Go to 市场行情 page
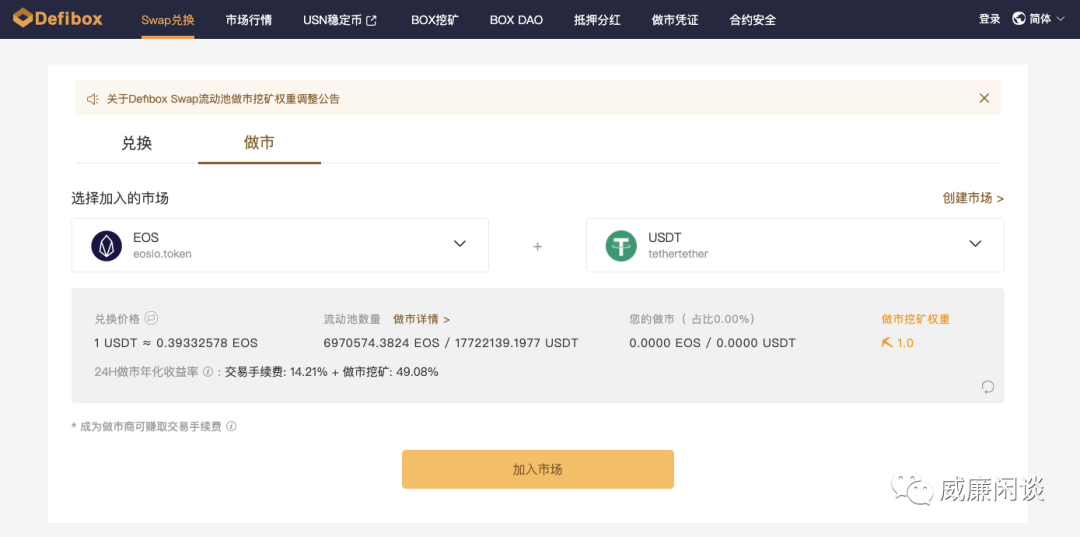1080x537 pixels. point(249,20)
